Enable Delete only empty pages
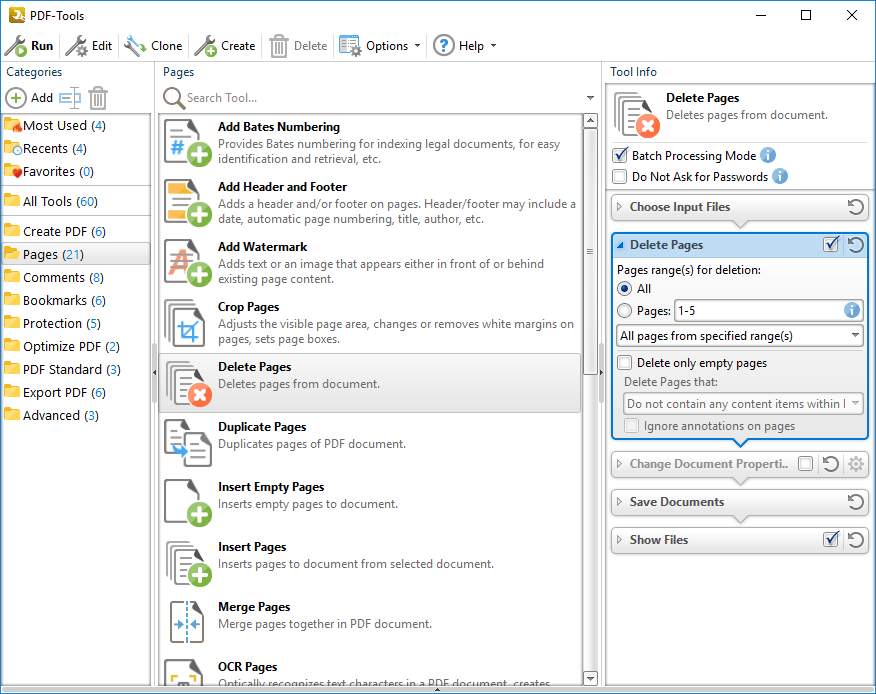Image resolution: width=876 pixels, height=694 pixels. coord(625,363)
